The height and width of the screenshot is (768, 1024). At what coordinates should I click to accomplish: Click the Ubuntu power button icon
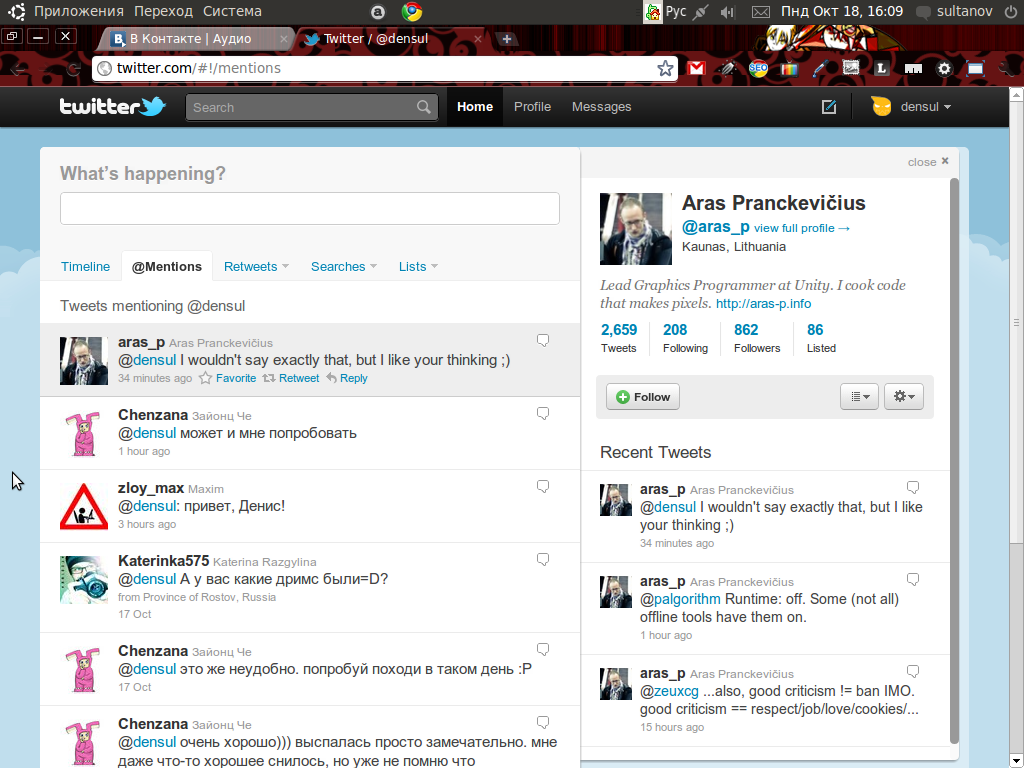click(x=1010, y=12)
